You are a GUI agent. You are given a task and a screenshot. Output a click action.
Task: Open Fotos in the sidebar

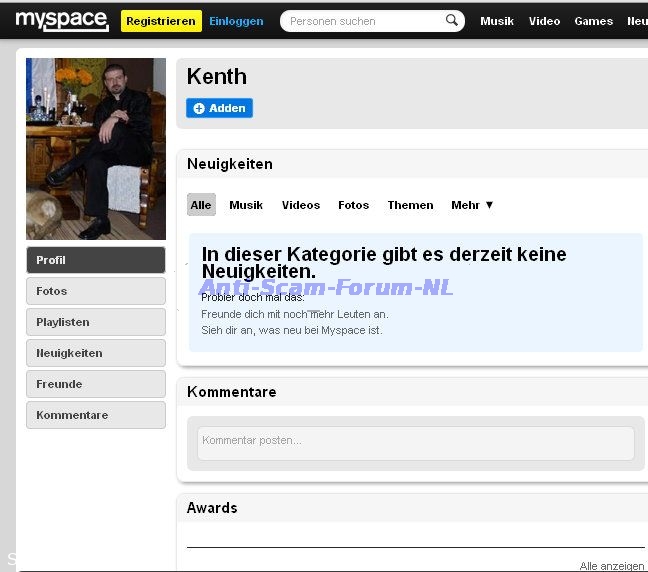click(x=96, y=291)
